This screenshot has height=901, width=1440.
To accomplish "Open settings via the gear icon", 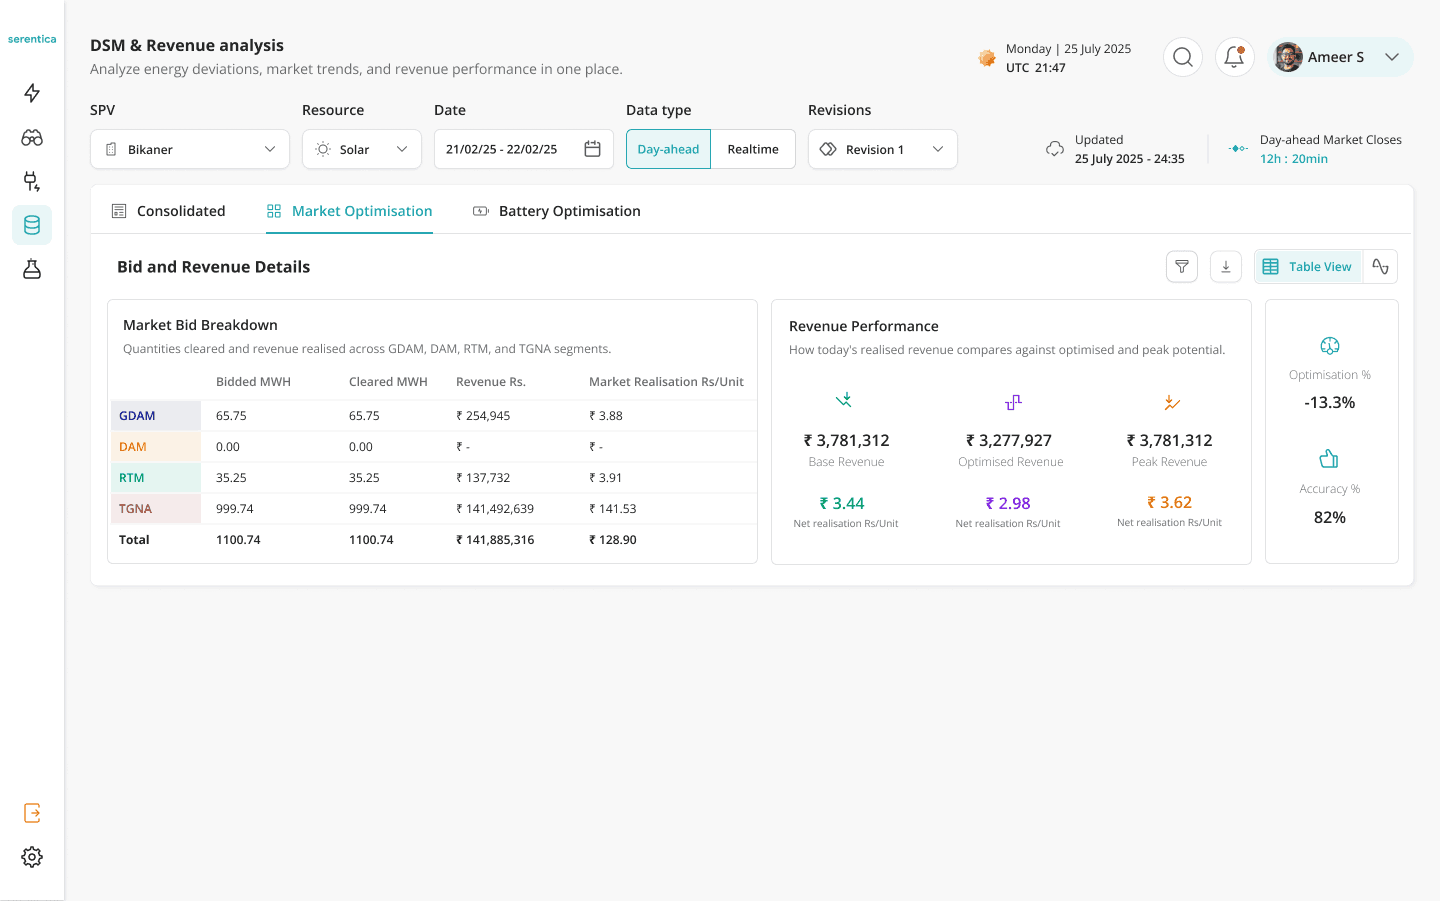I will pyautogui.click(x=32, y=857).
